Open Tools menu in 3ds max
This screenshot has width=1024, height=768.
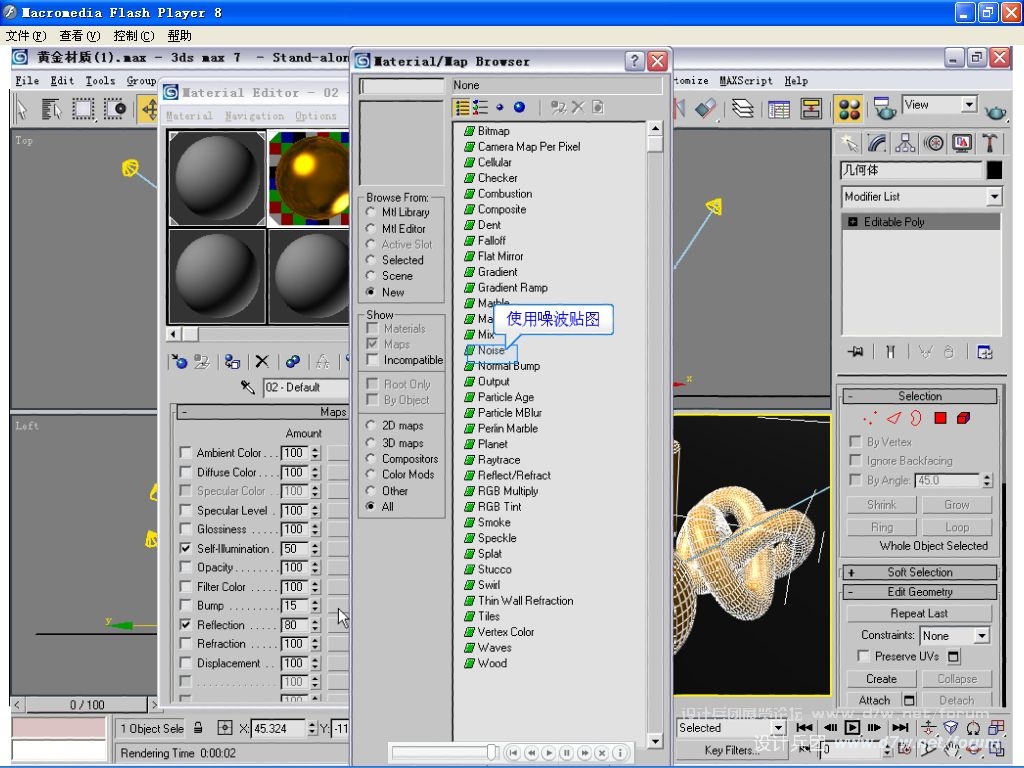100,80
